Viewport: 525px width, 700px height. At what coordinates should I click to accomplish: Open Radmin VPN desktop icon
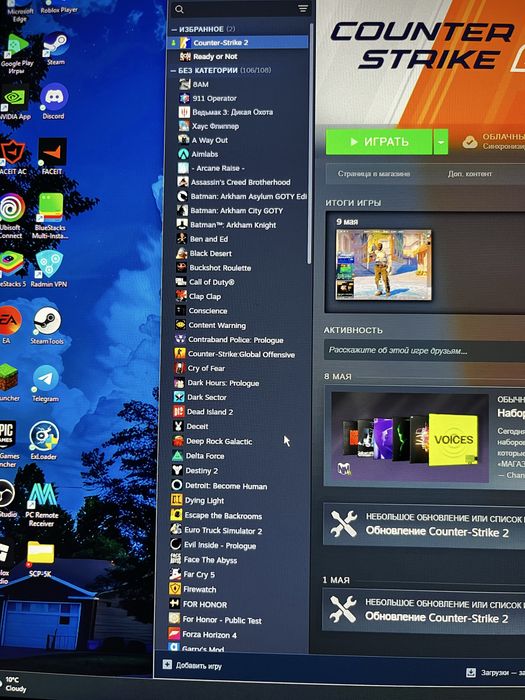click(49, 268)
